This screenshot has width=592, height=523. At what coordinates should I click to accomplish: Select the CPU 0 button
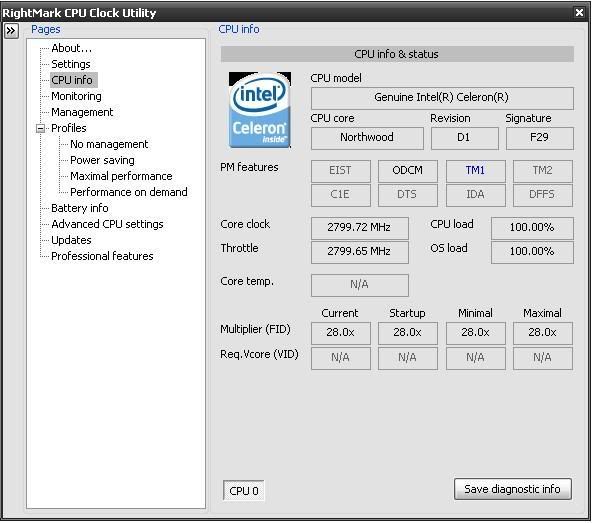pos(244,491)
